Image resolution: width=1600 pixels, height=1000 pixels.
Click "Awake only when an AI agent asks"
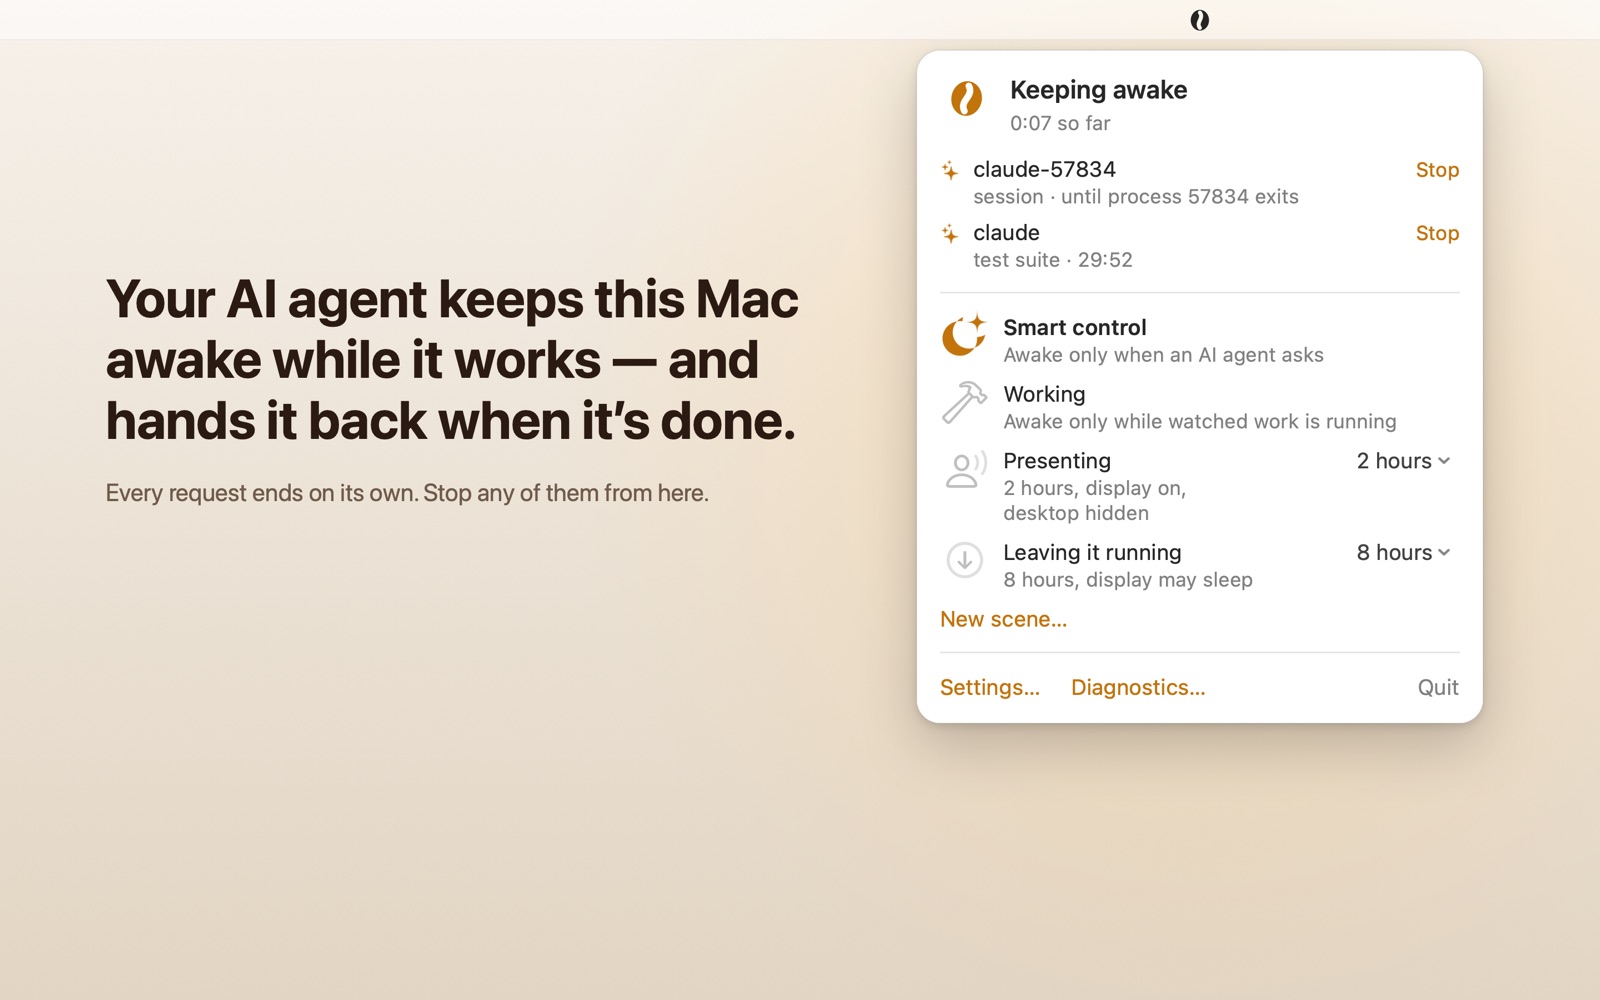pyautogui.click(x=1163, y=355)
